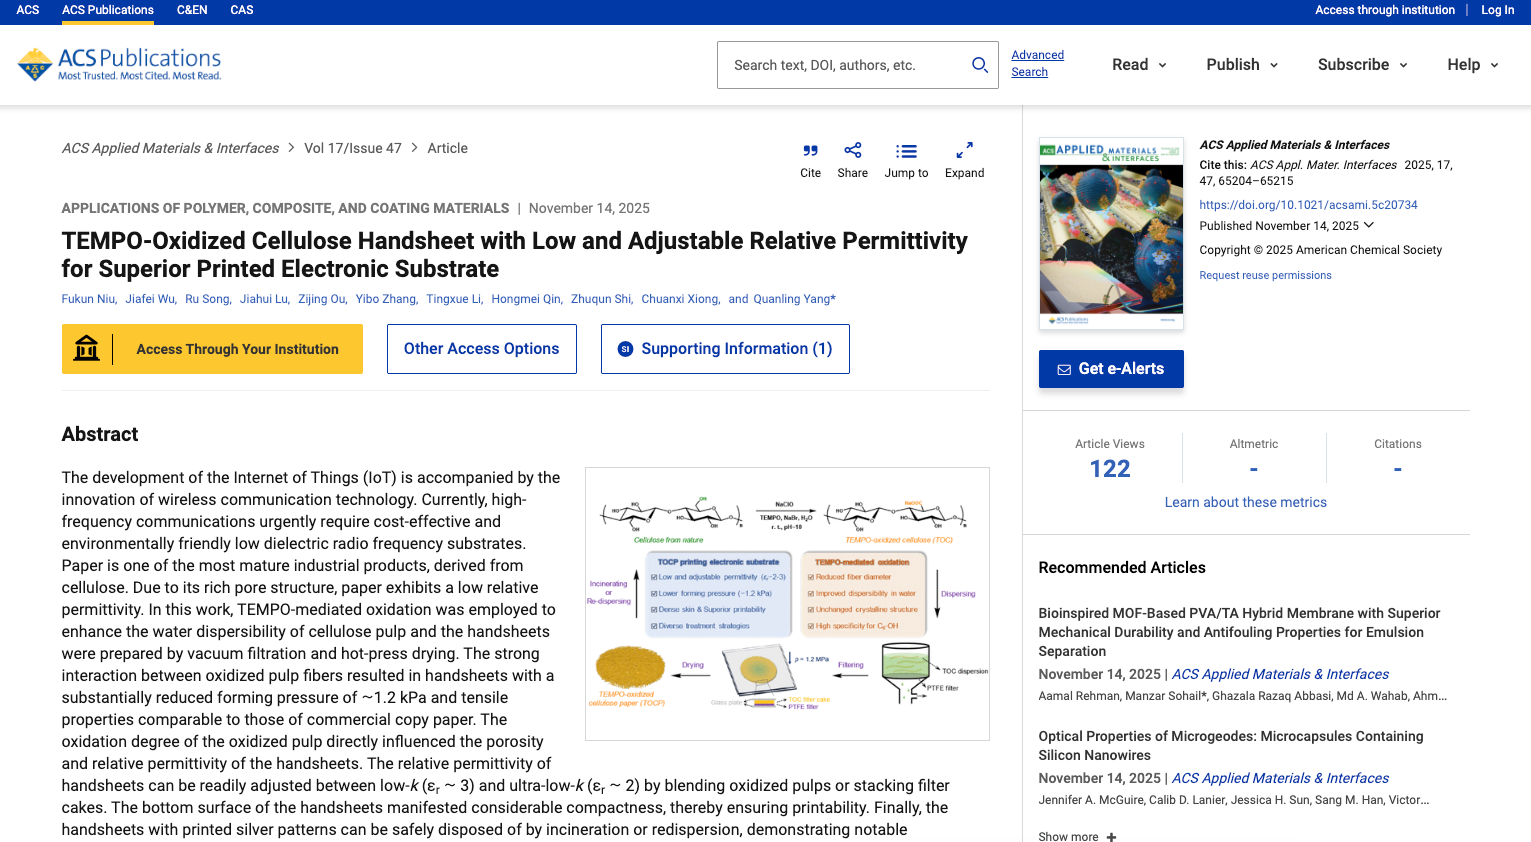Switch to the CAS top tab
The height and width of the screenshot is (842, 1531).
click(242, 10)
